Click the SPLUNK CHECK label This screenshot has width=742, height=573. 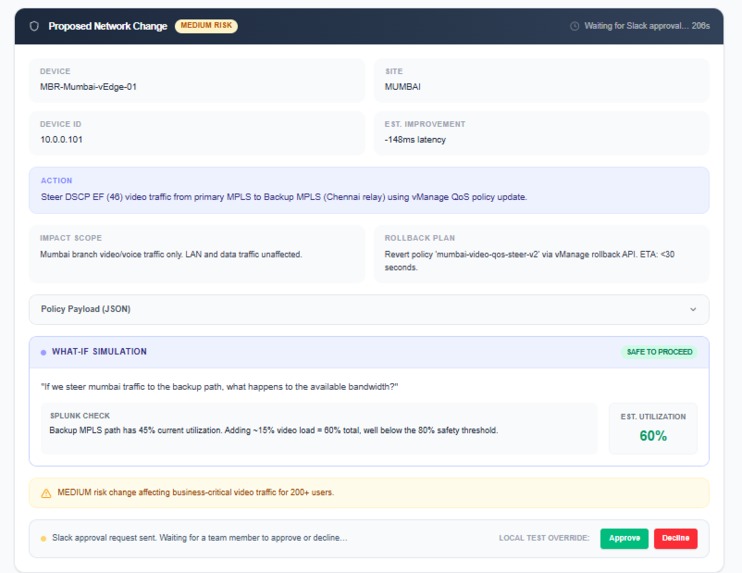80,416
